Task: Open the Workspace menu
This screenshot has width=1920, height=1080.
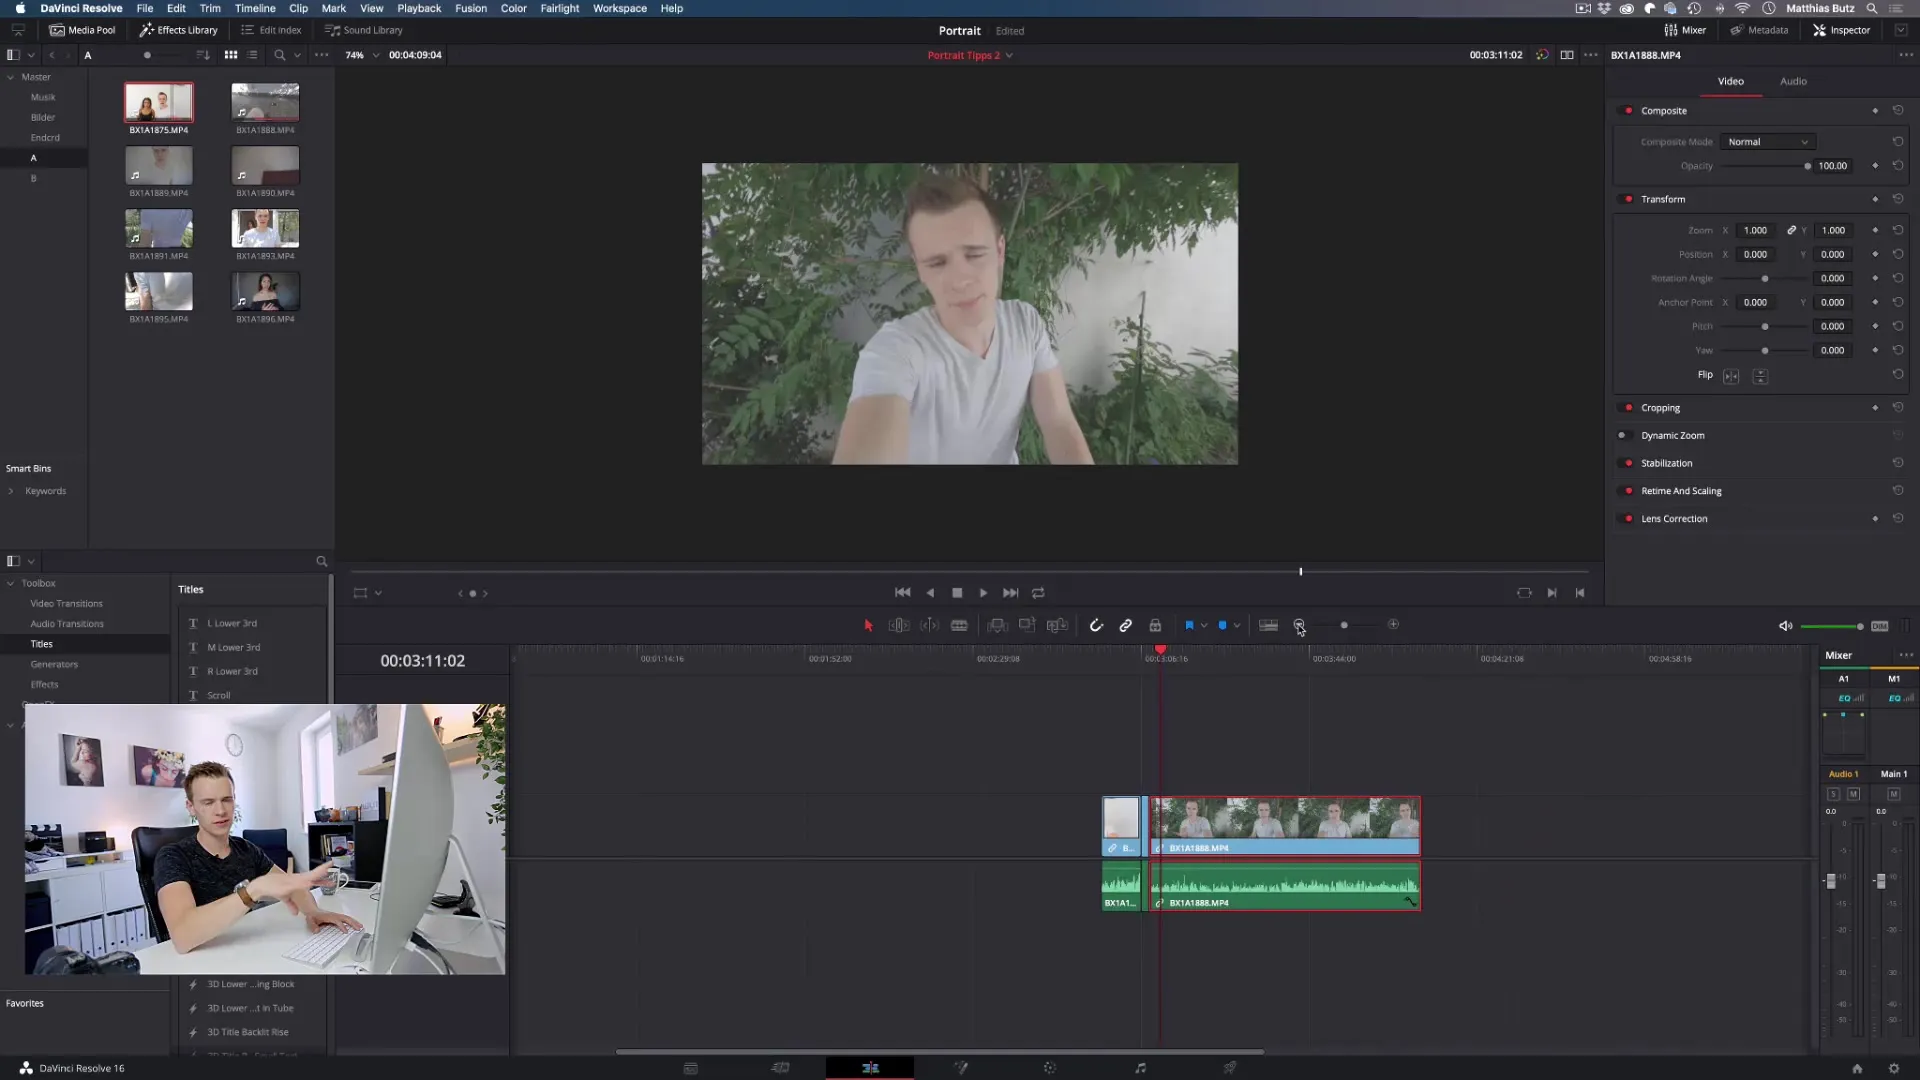Action: pyautogui.click(x=619, y=8)
